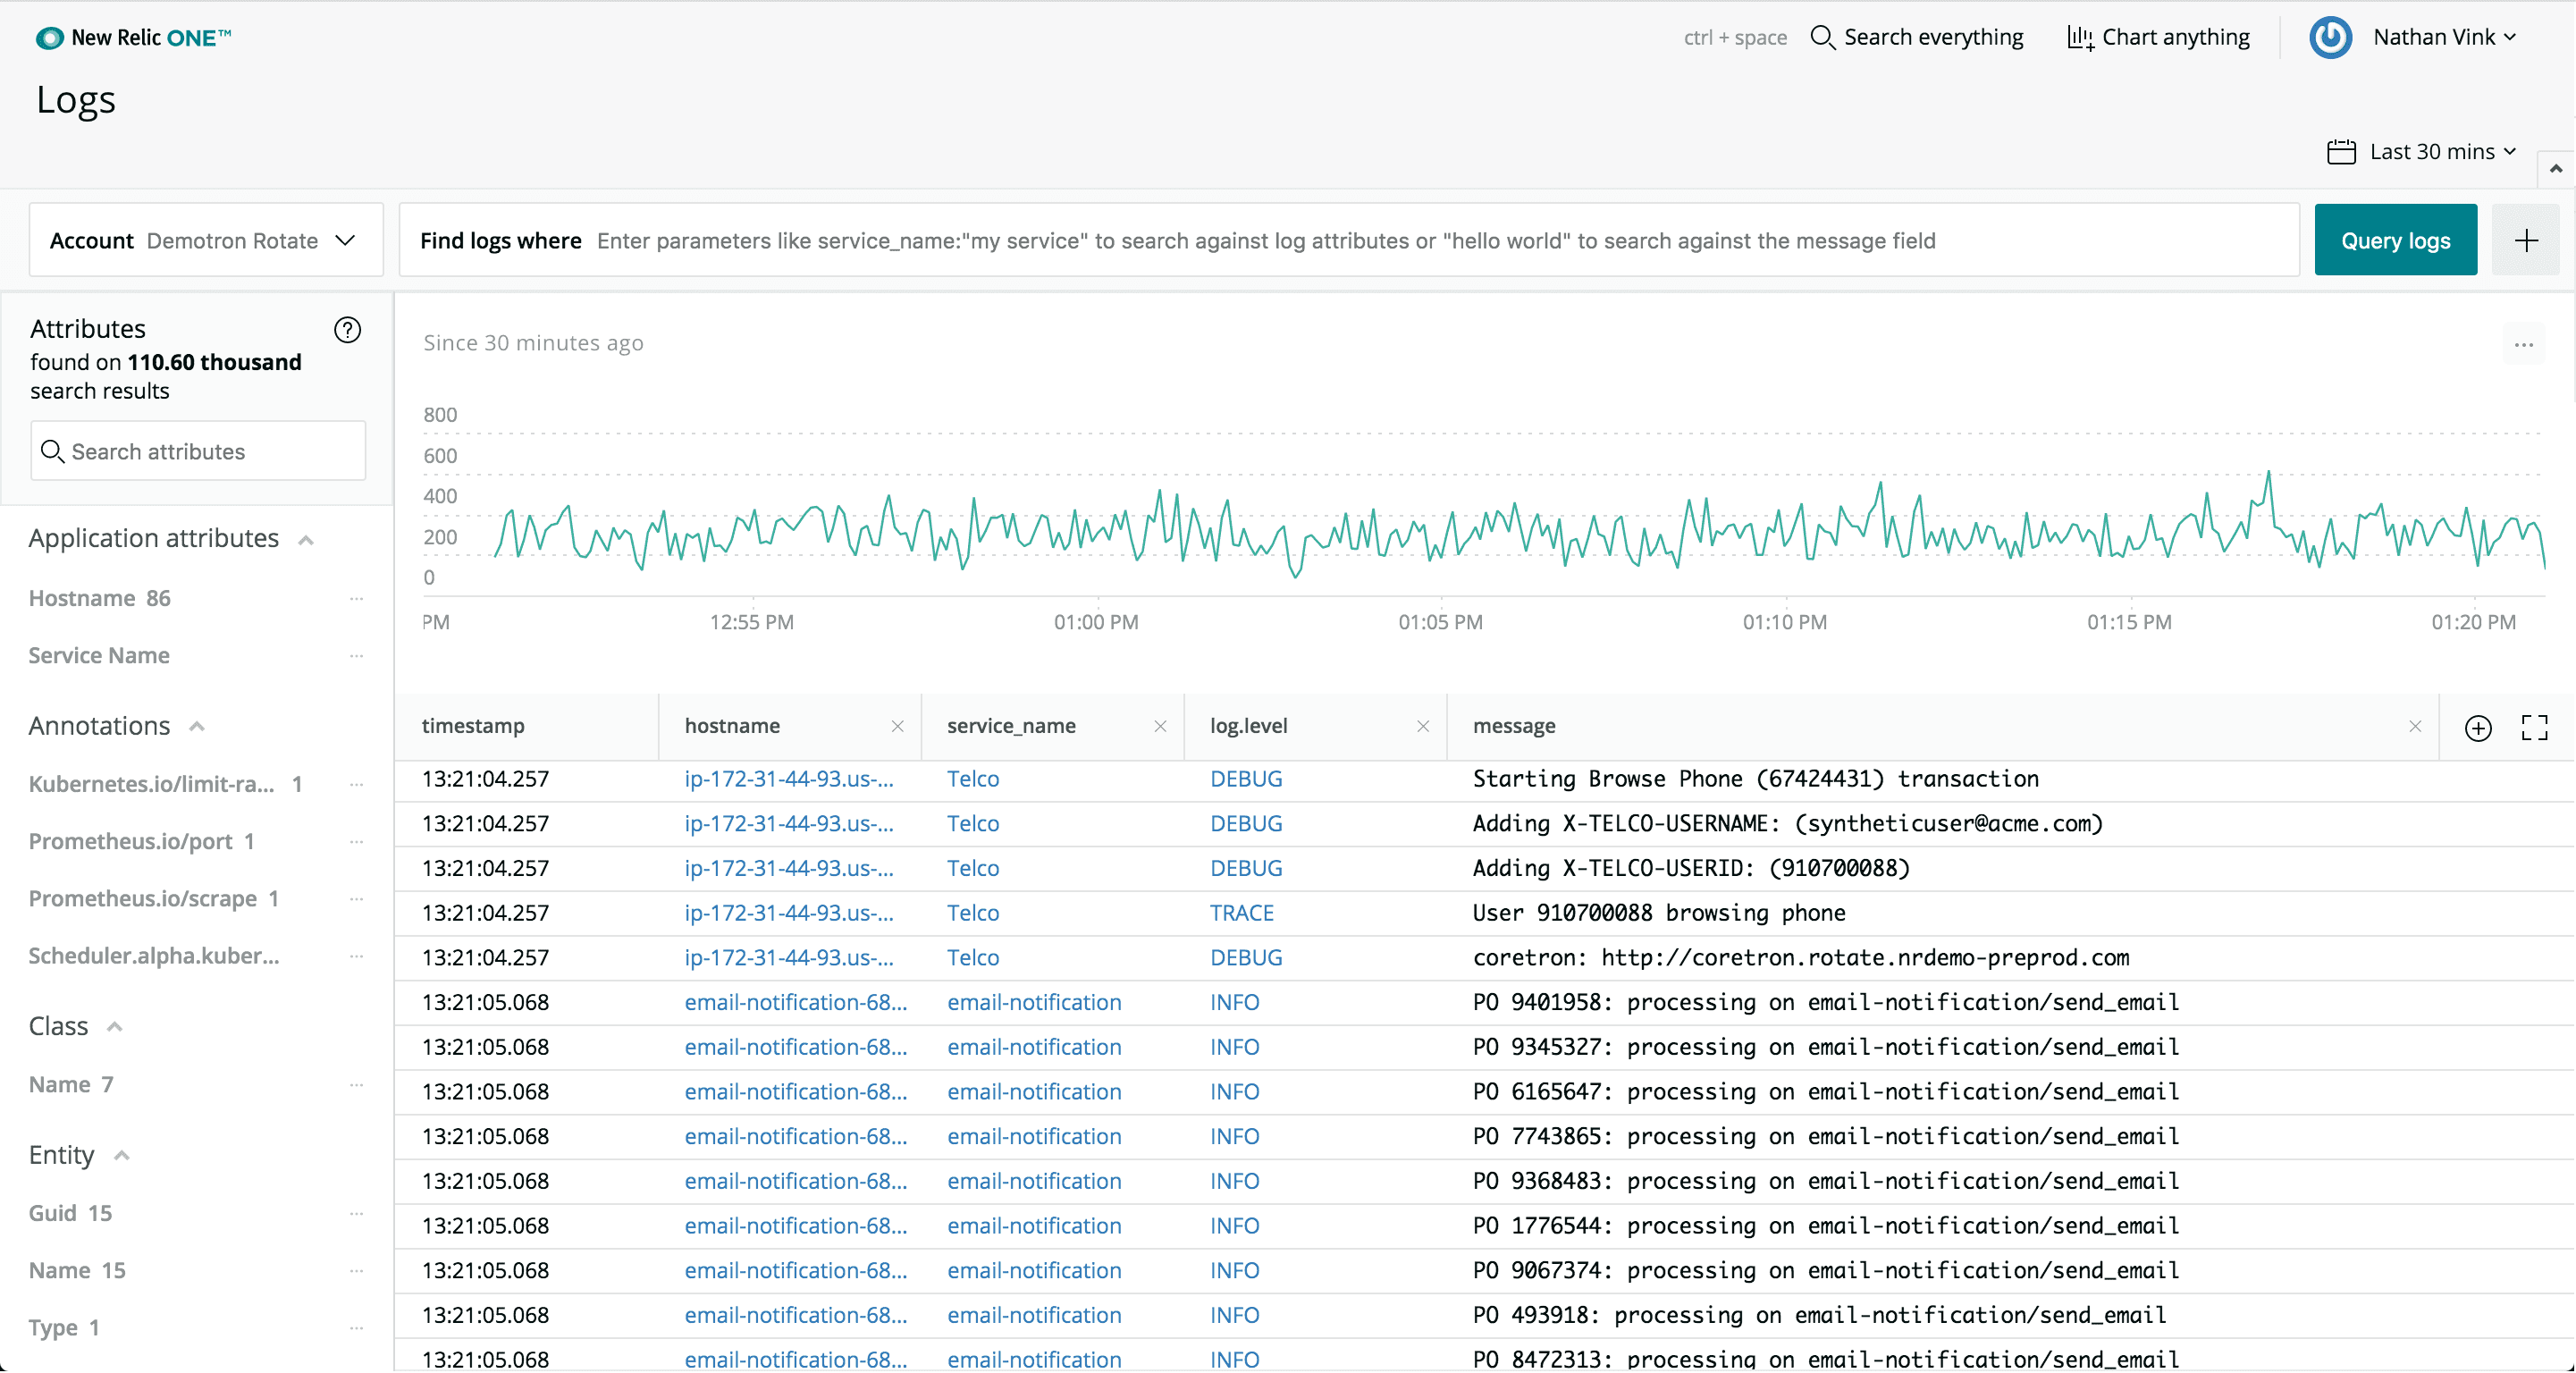
Task: Open the Hostname attribute options ellipsis
Action: click(x=356, y=599)
